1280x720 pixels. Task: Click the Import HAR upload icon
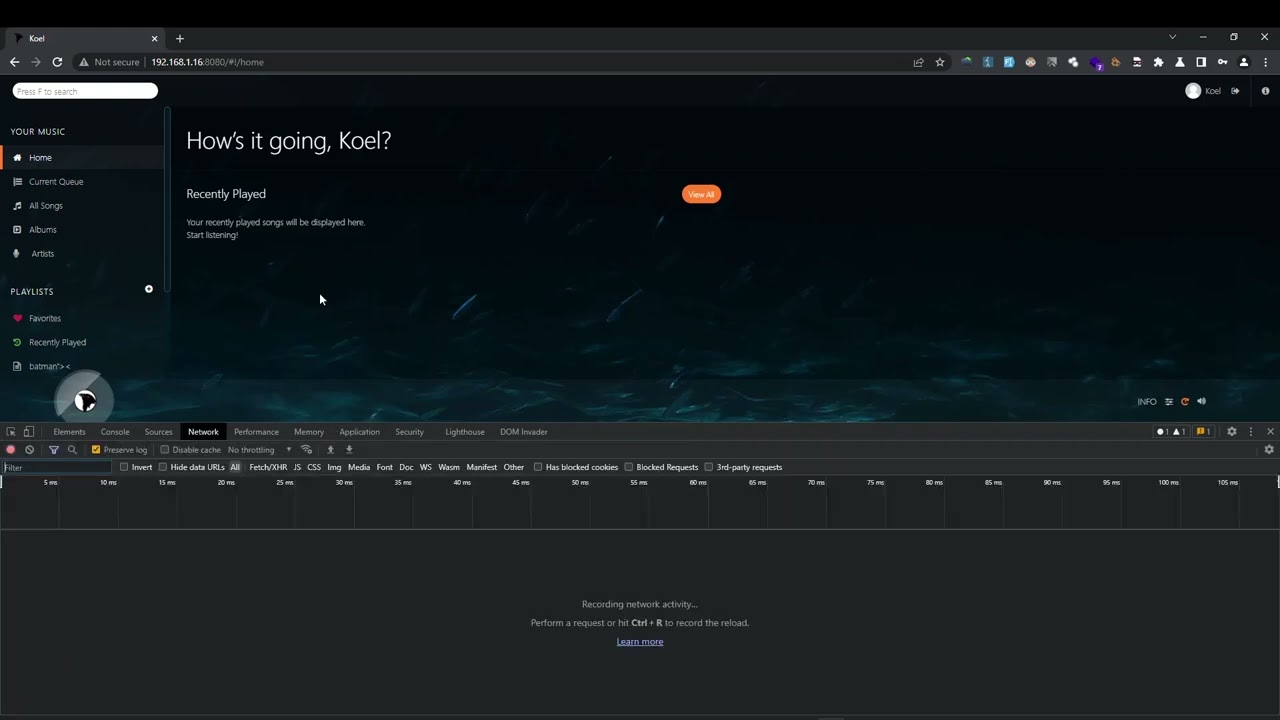click(331, 450)
